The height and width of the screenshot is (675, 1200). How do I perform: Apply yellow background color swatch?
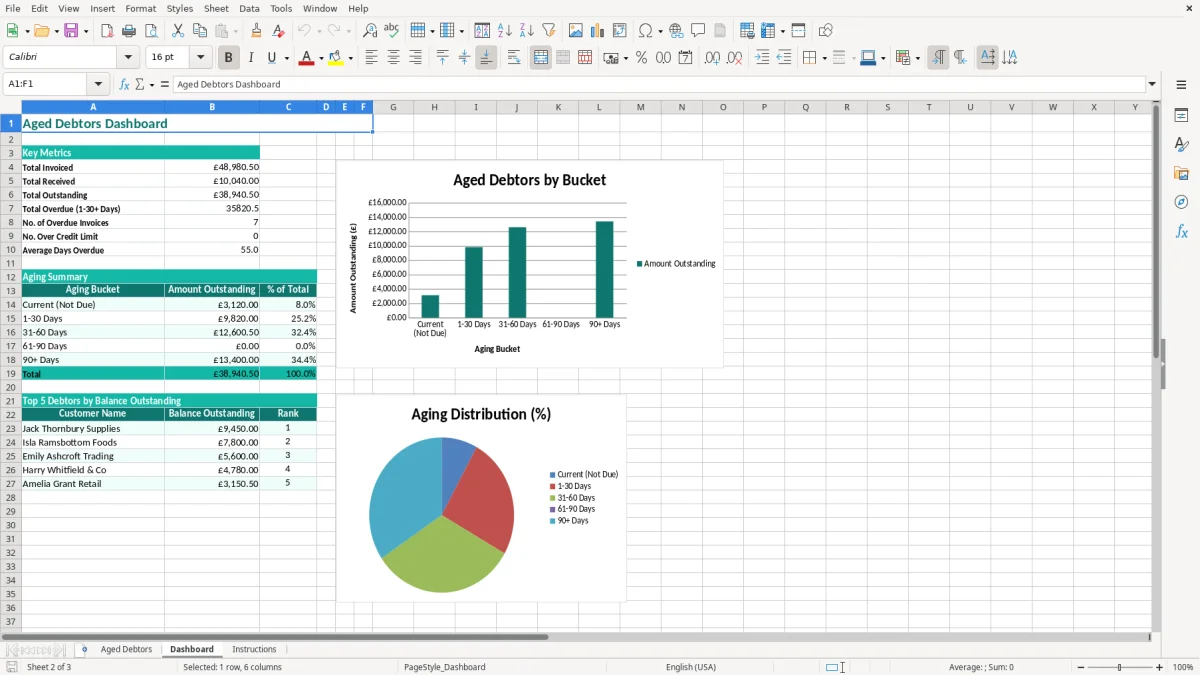pos(336,58)
